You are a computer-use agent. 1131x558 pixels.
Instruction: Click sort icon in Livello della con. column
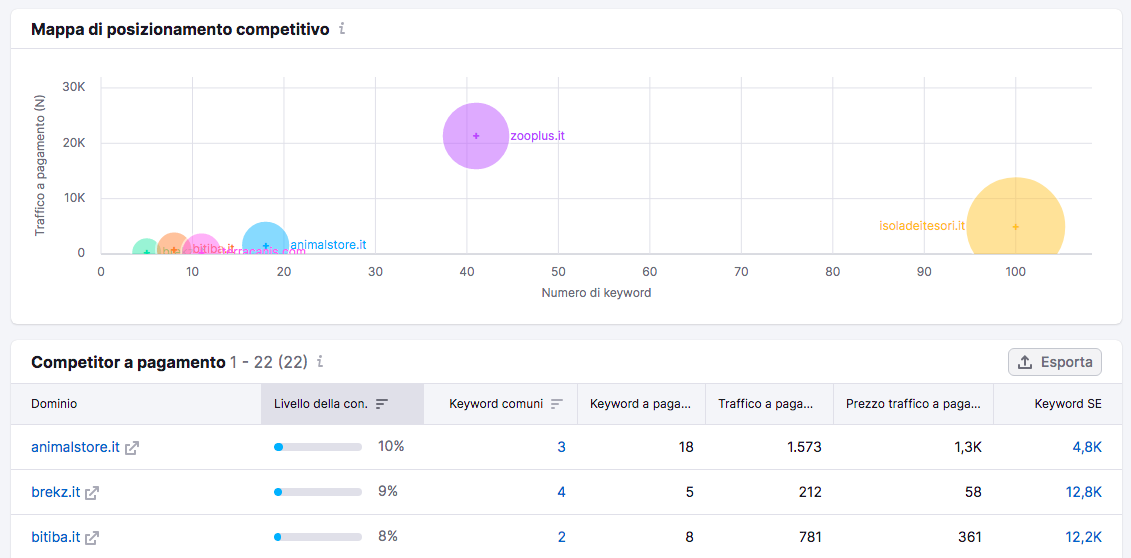point(382,404)
